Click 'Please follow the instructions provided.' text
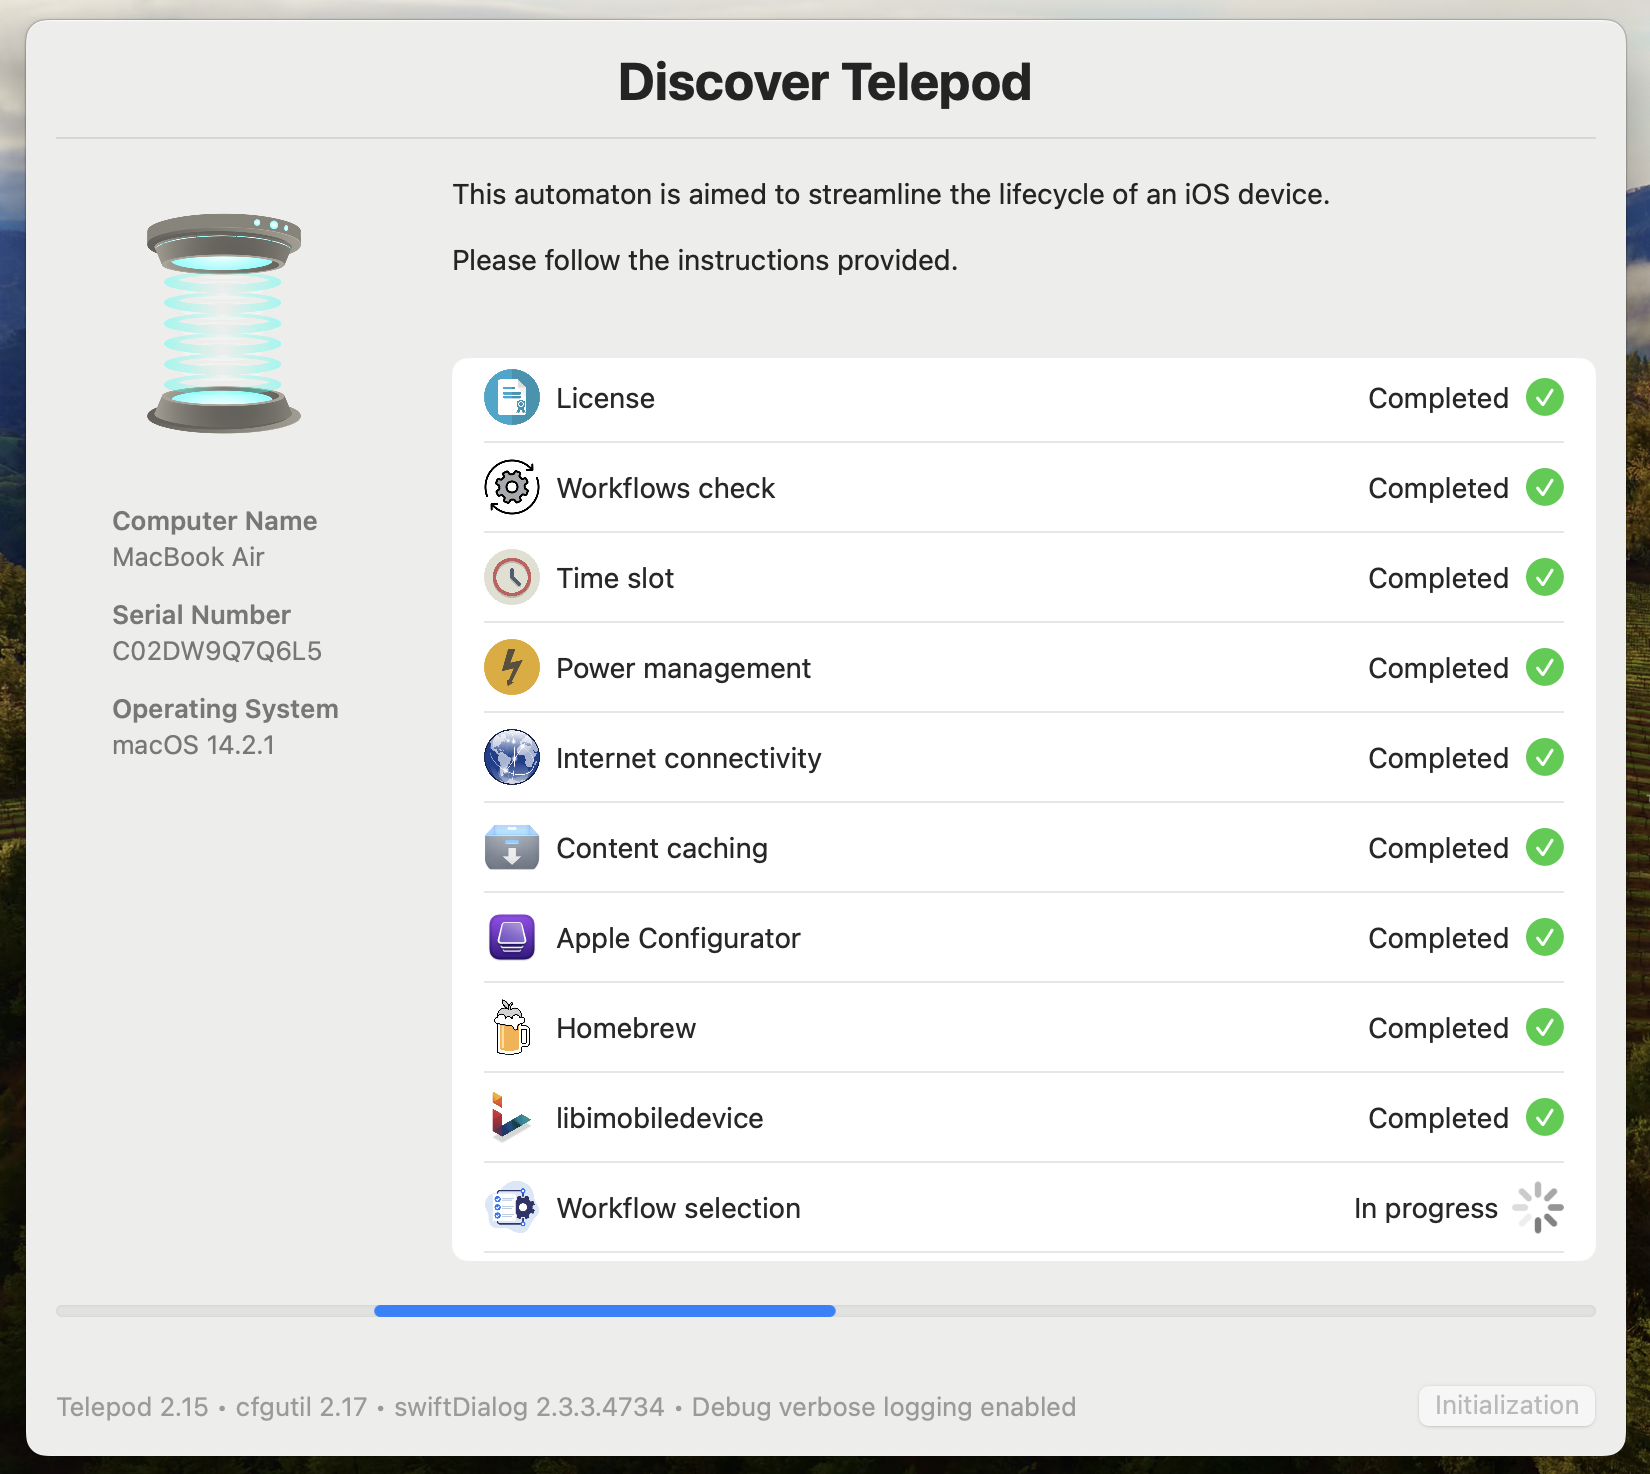1650x1474 pixels. tap(705, 260)
